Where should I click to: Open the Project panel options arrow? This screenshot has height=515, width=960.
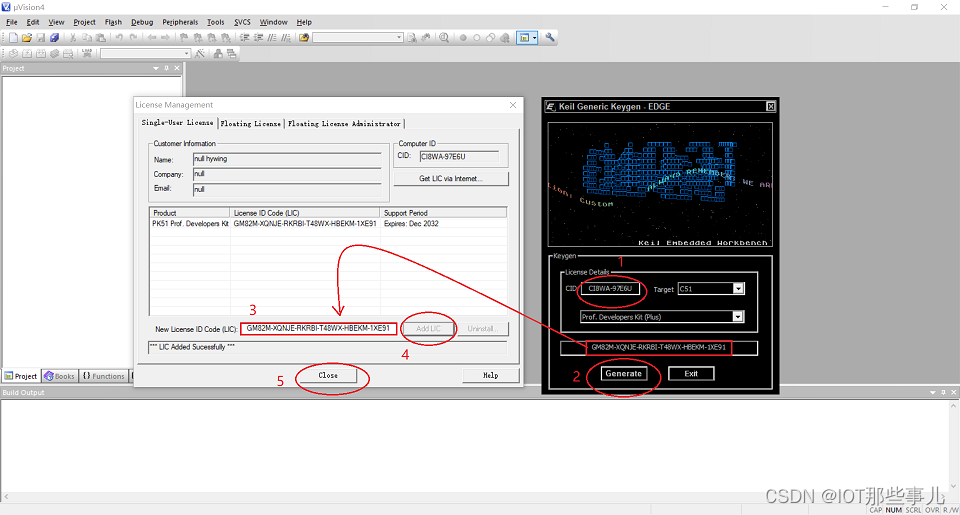156,68
